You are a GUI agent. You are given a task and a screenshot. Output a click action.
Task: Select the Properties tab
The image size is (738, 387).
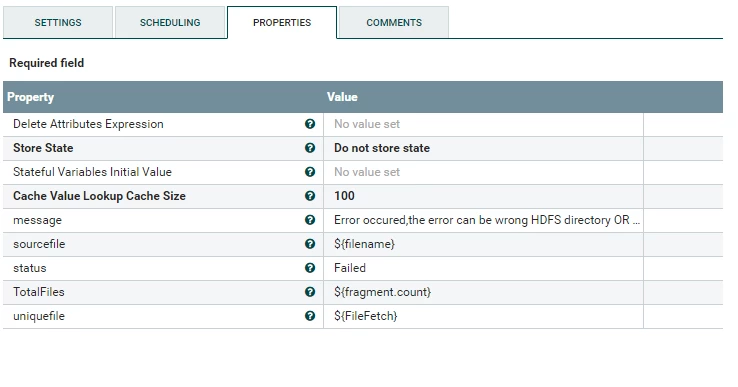tap(282, 23)
